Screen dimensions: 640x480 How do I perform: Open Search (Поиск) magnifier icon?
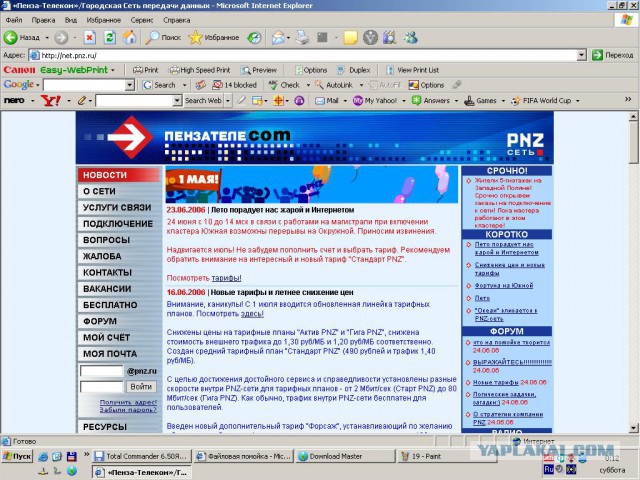(x=152, y=38)
